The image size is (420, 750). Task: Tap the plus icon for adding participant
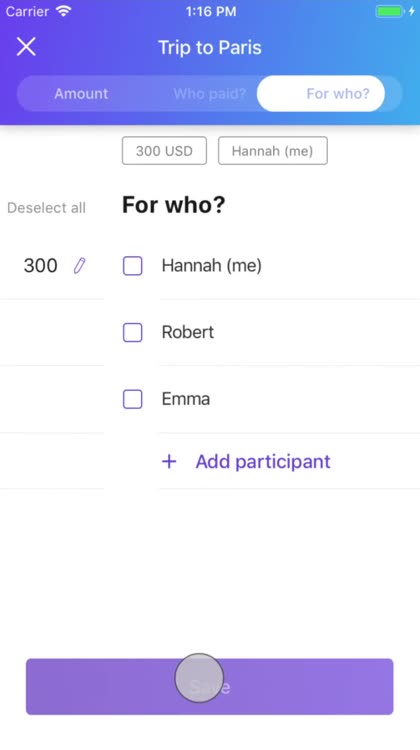pos(169,462)
